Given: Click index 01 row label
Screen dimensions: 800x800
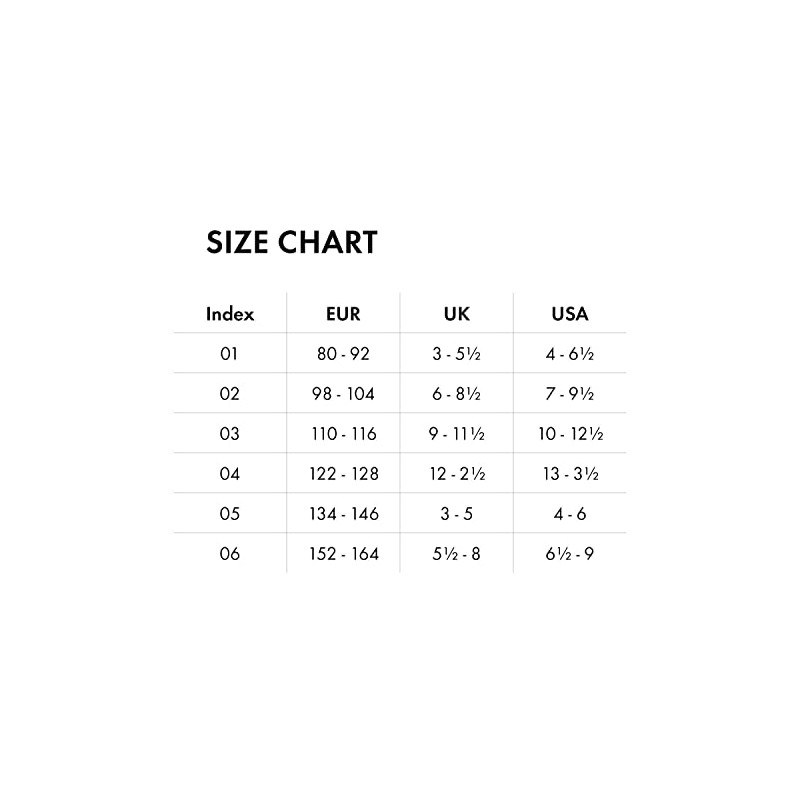Looking at the screenshot, I should [230, 354].
